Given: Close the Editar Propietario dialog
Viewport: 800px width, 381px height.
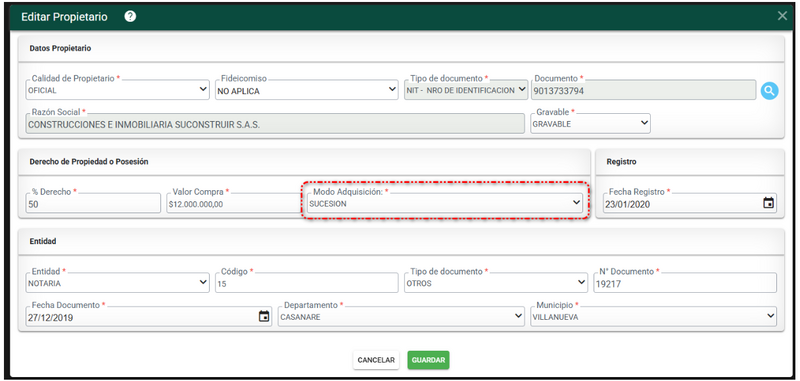Looking at the screenshot, I should (x=782, y=16).
